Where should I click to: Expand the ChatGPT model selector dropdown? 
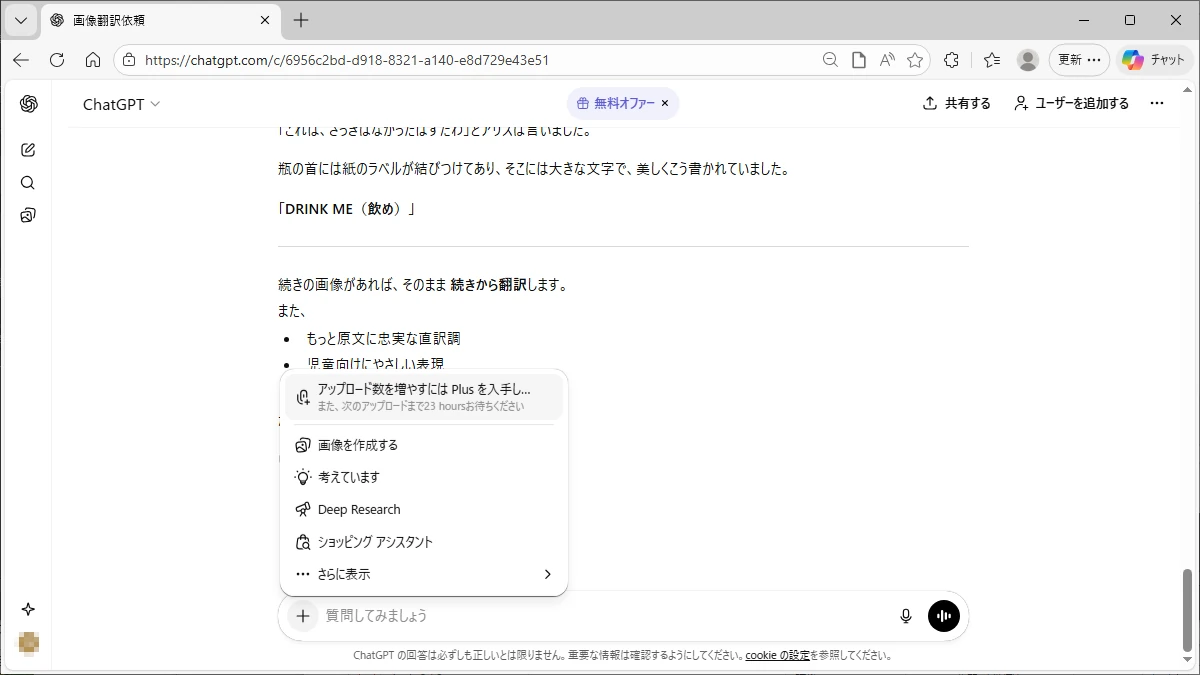coord(121,104)
